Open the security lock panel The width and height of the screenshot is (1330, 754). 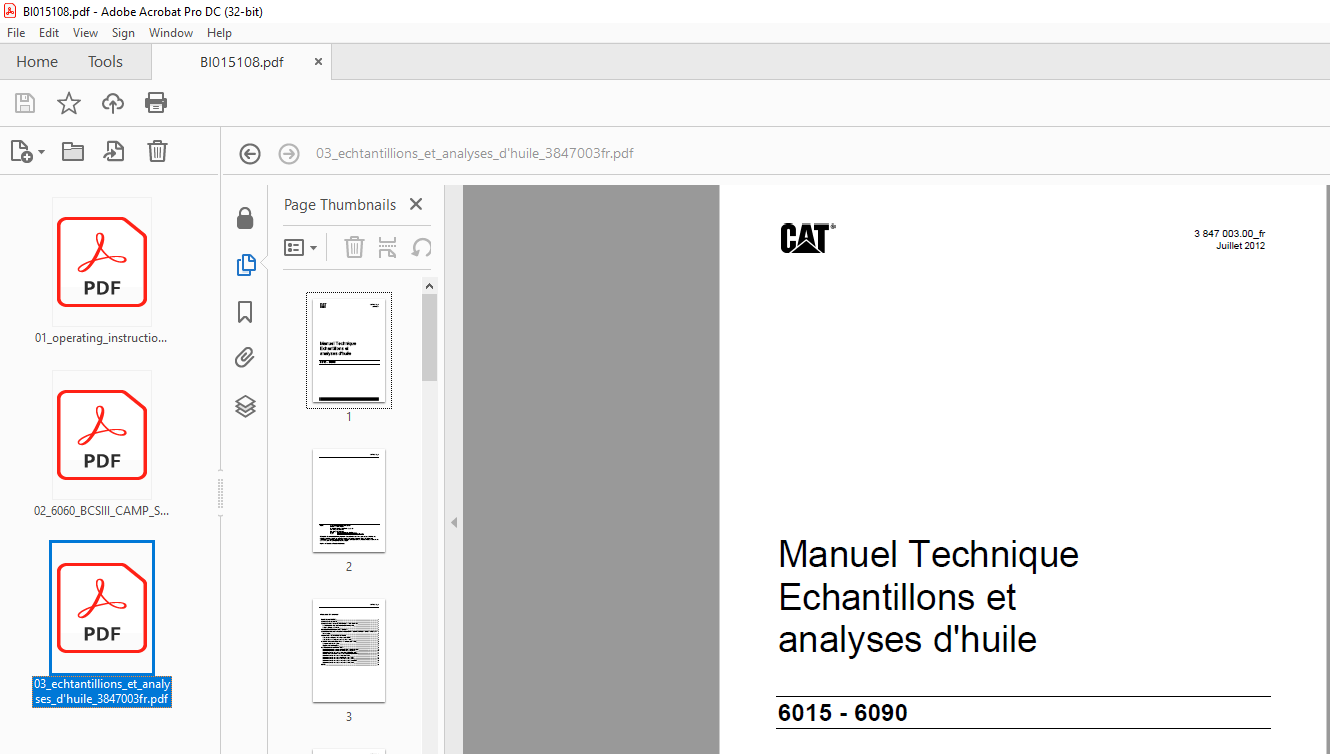pyautogui.click(x=245, y=218)
